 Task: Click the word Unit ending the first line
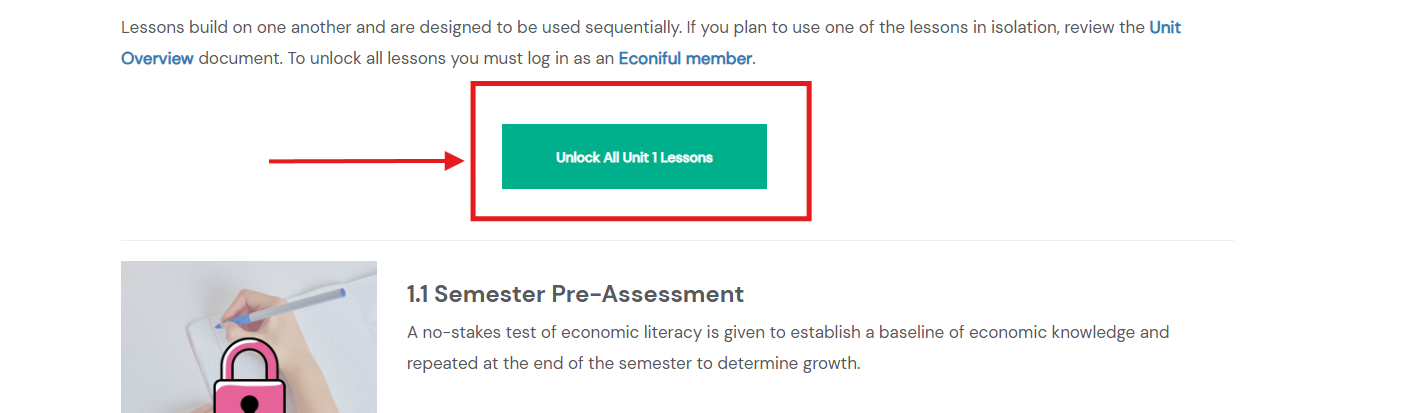(1164, 27)
